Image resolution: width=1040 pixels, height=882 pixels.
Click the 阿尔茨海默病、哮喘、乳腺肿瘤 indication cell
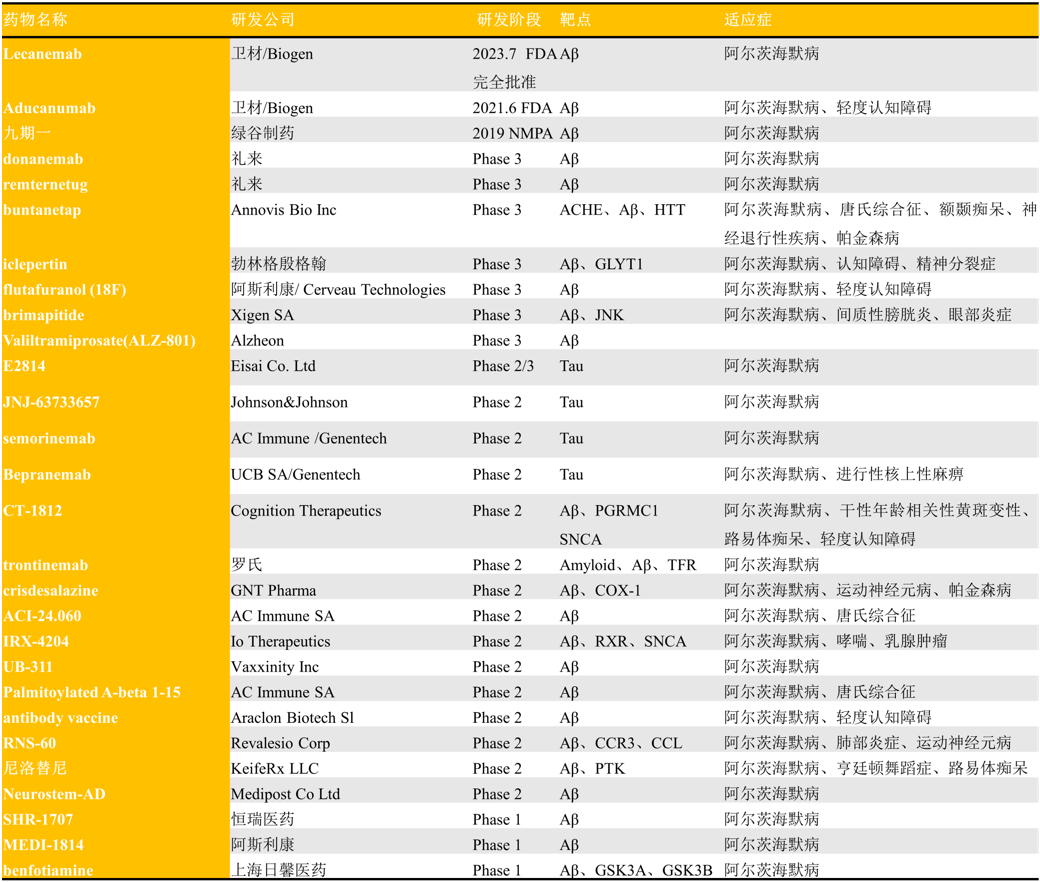[x=836, y=641]
